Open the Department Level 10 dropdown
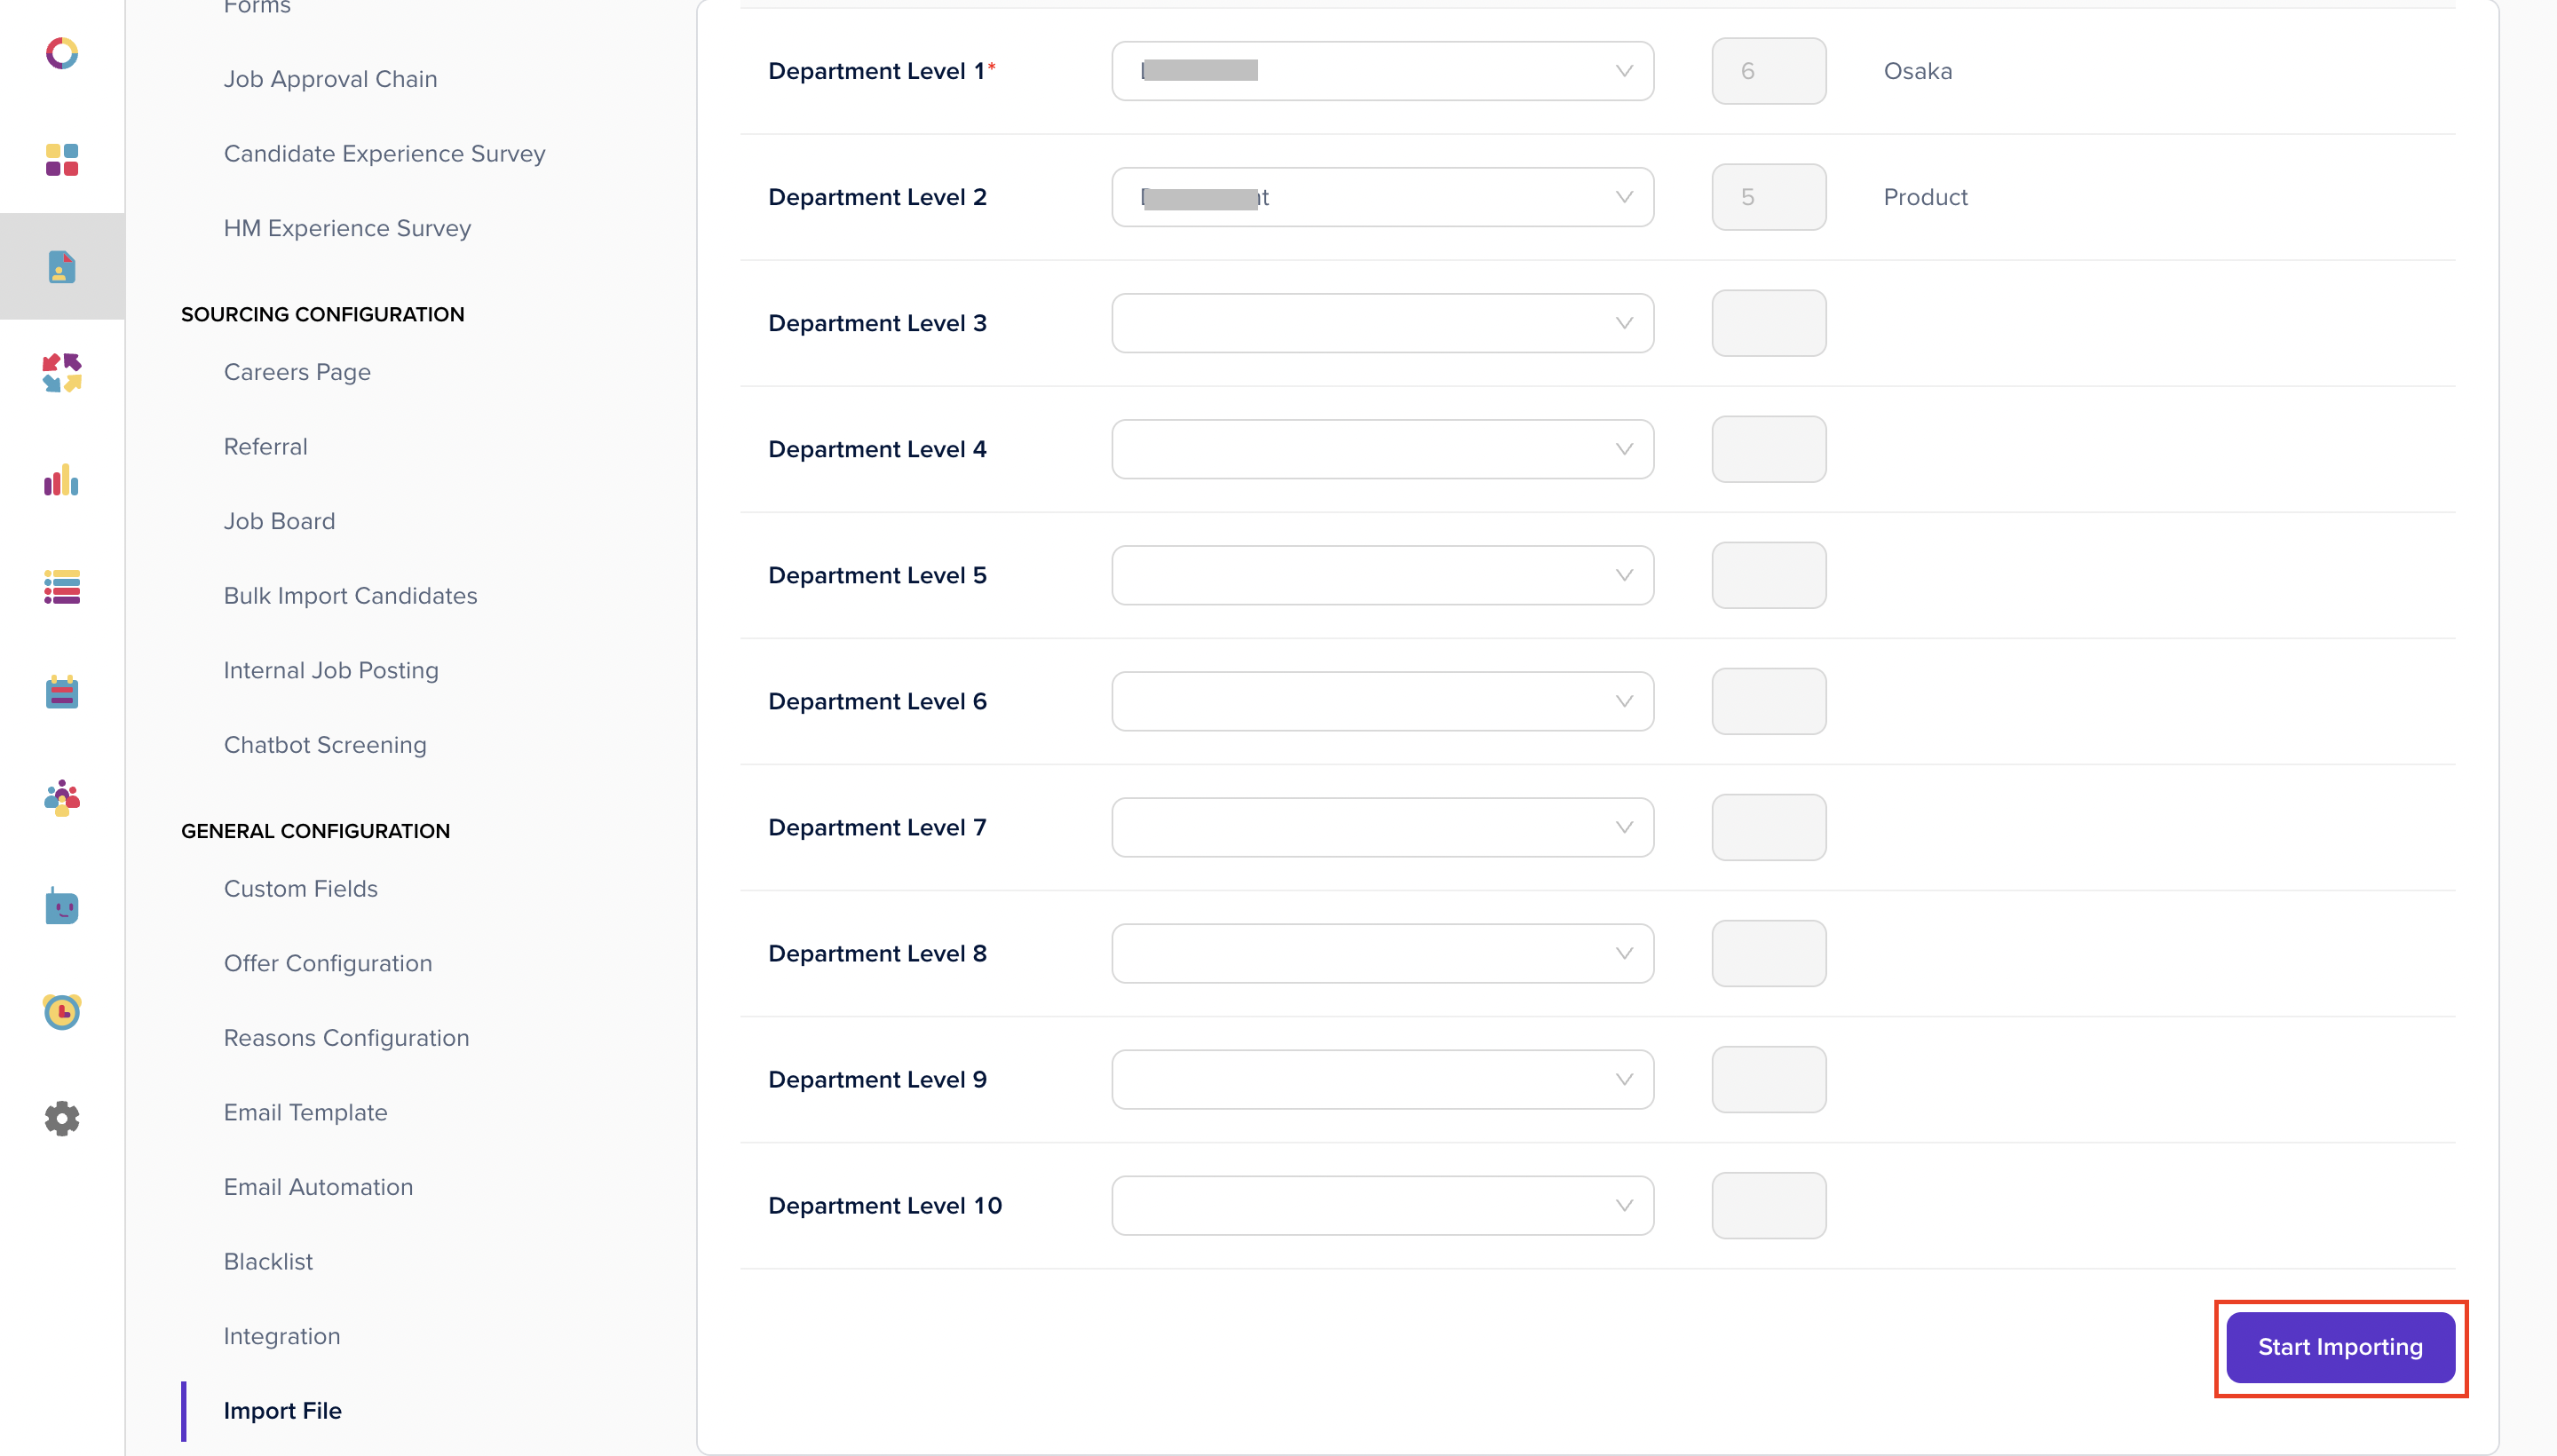This screenshot has height=1456, width=2557. [x=1382, y=1205]
